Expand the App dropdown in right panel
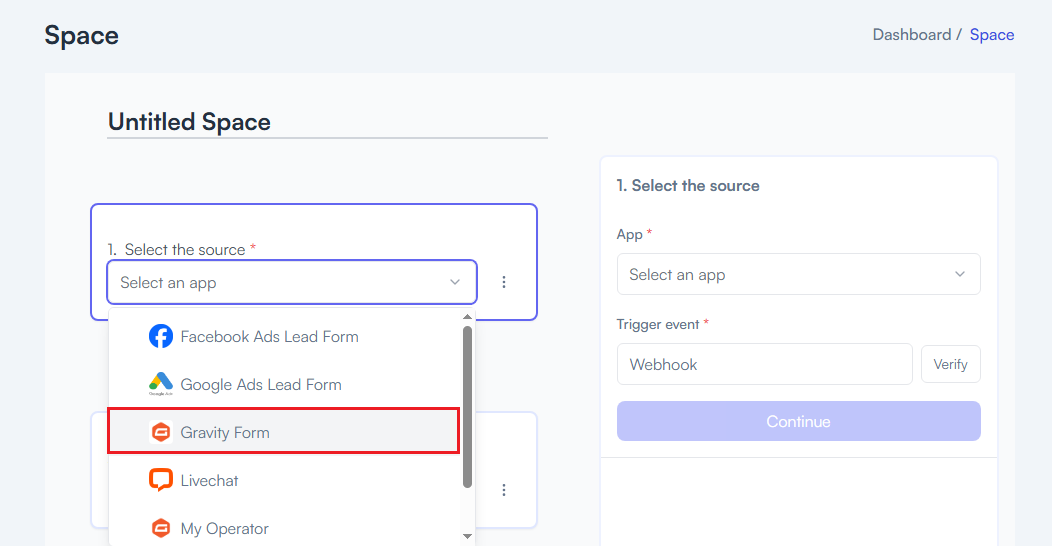Viewport: 1052px width, 546px height. tap(798, 274)
